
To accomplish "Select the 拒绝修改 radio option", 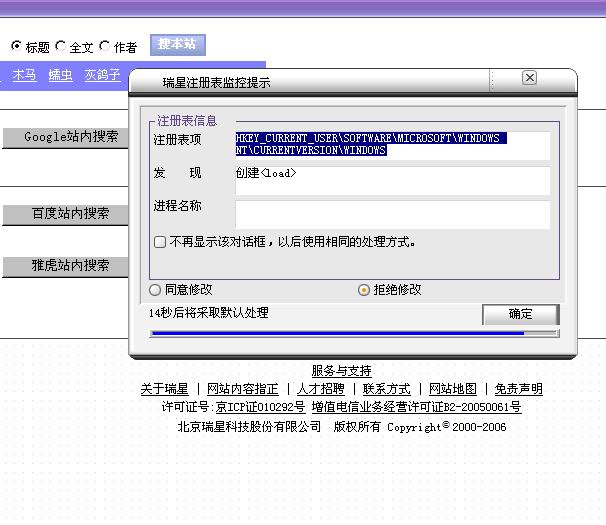I will [364, 290].
